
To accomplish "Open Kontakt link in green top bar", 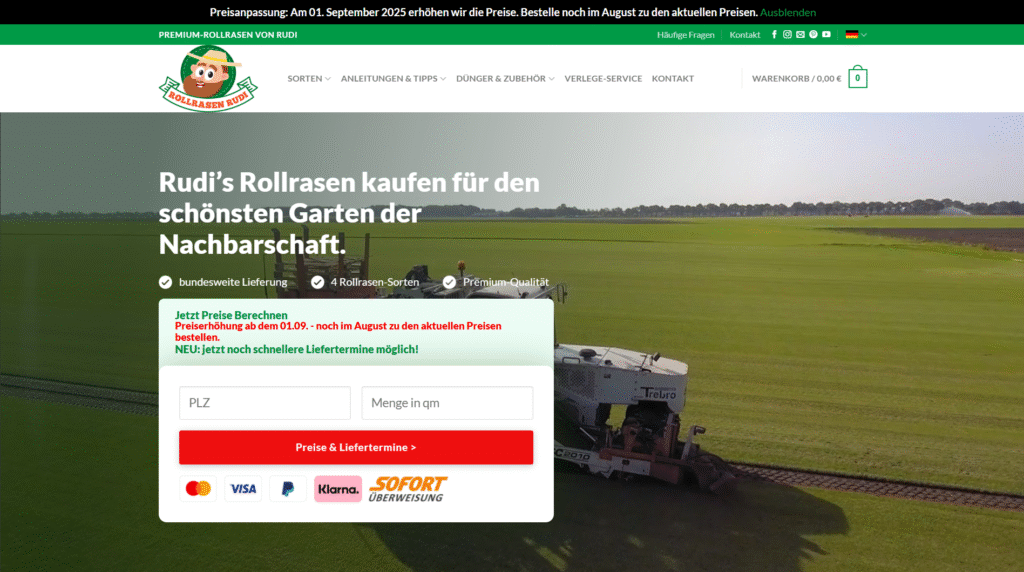I will [x=744, y=35].
